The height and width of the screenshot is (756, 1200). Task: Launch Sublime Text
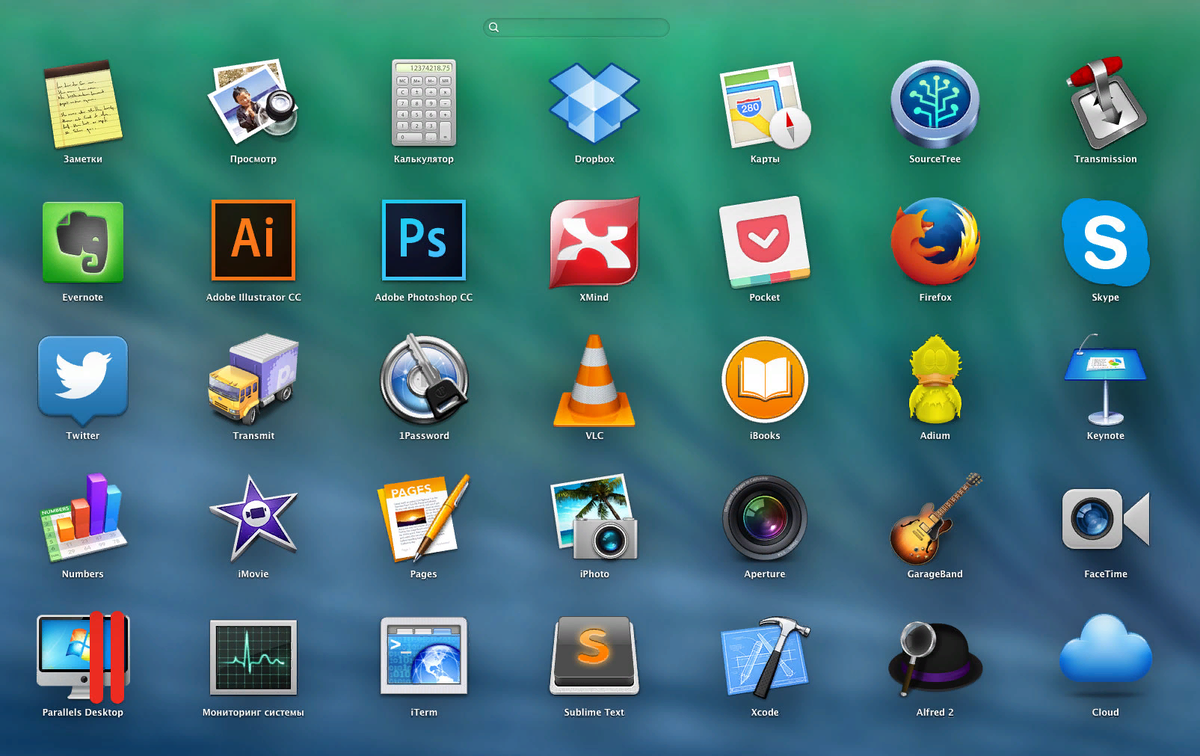pyautogui.click(x=594, y=657)
